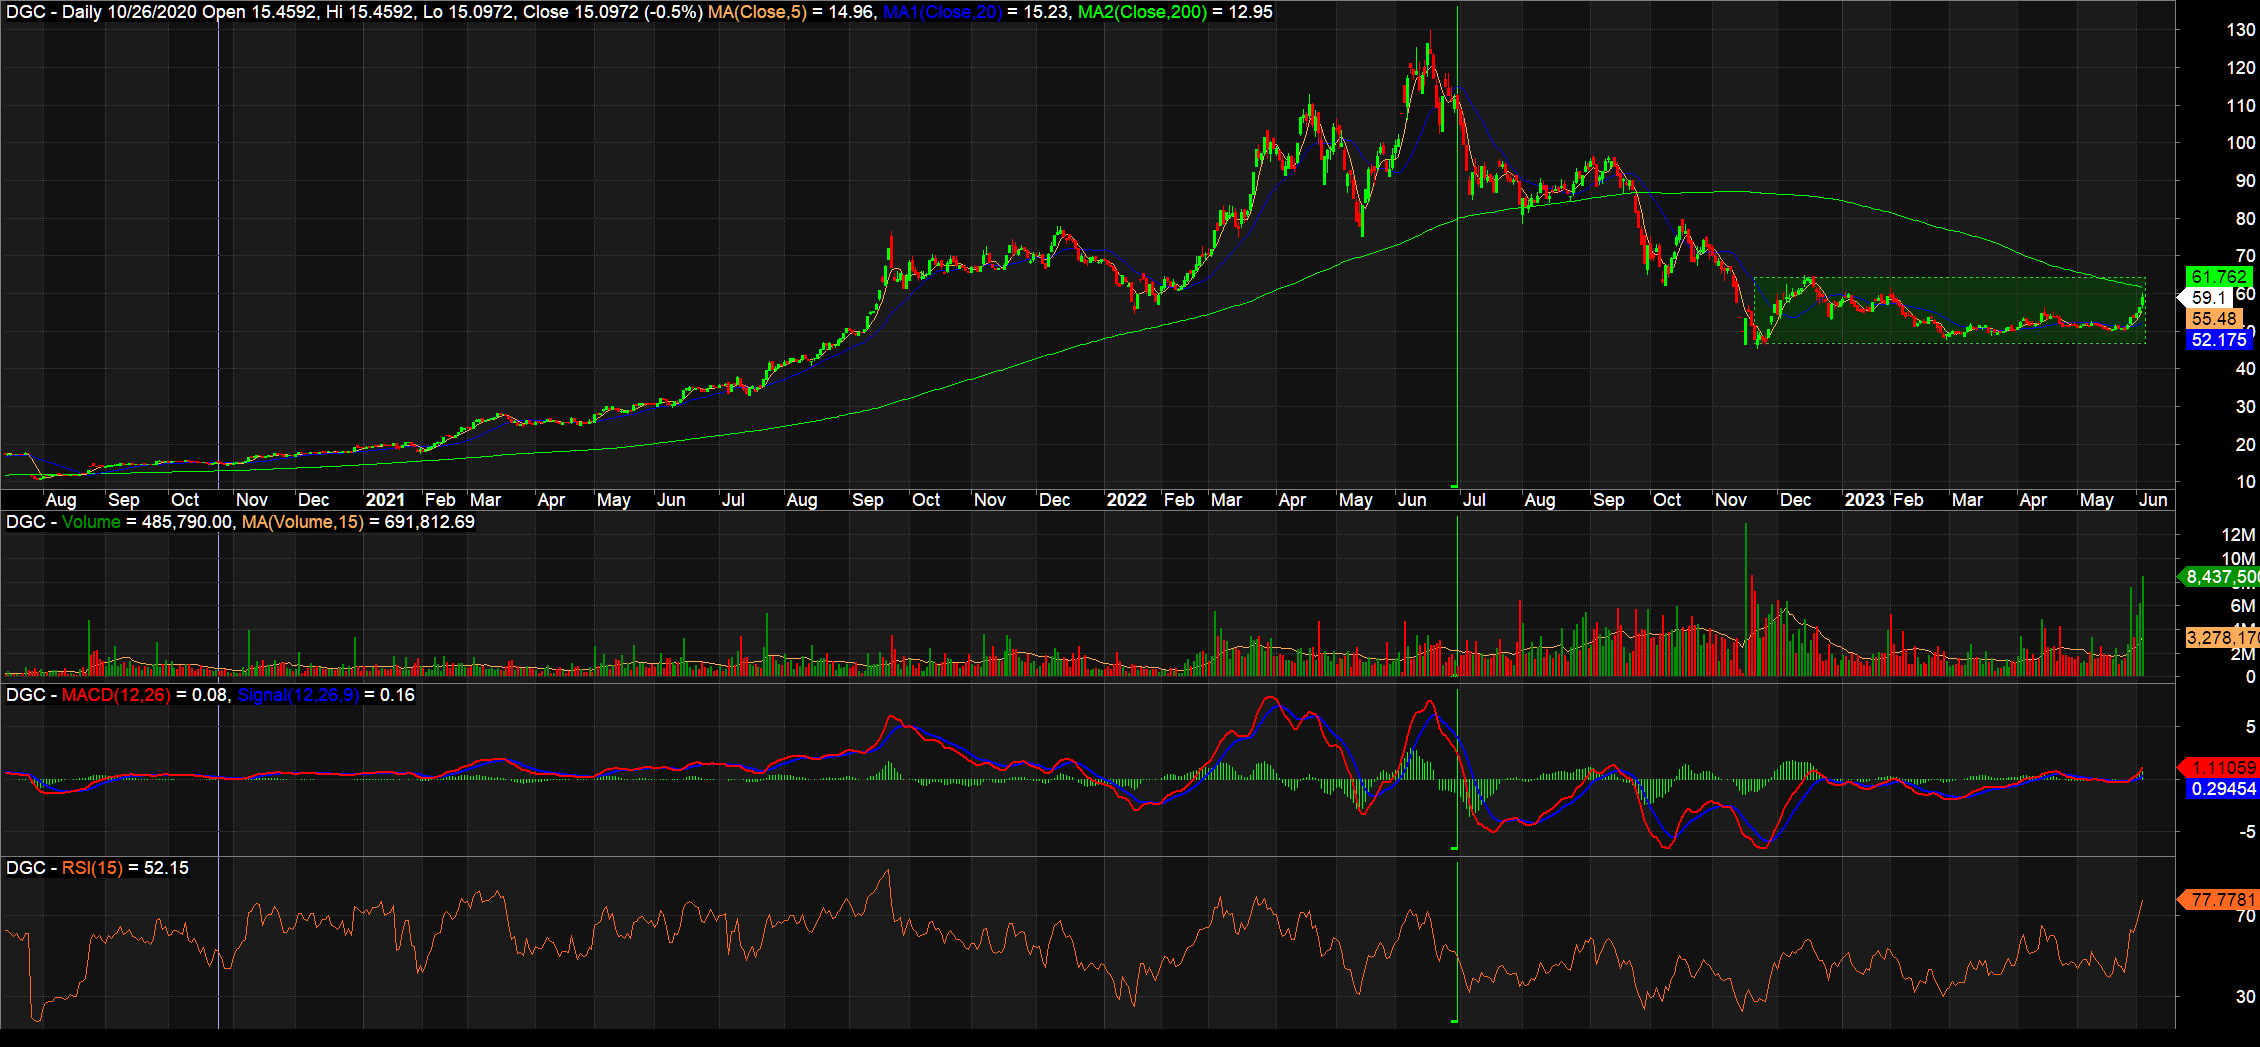Click the 2023 year label on time axis
This screenshot has width=2260, height=1047.
(x=1864, y=500)
